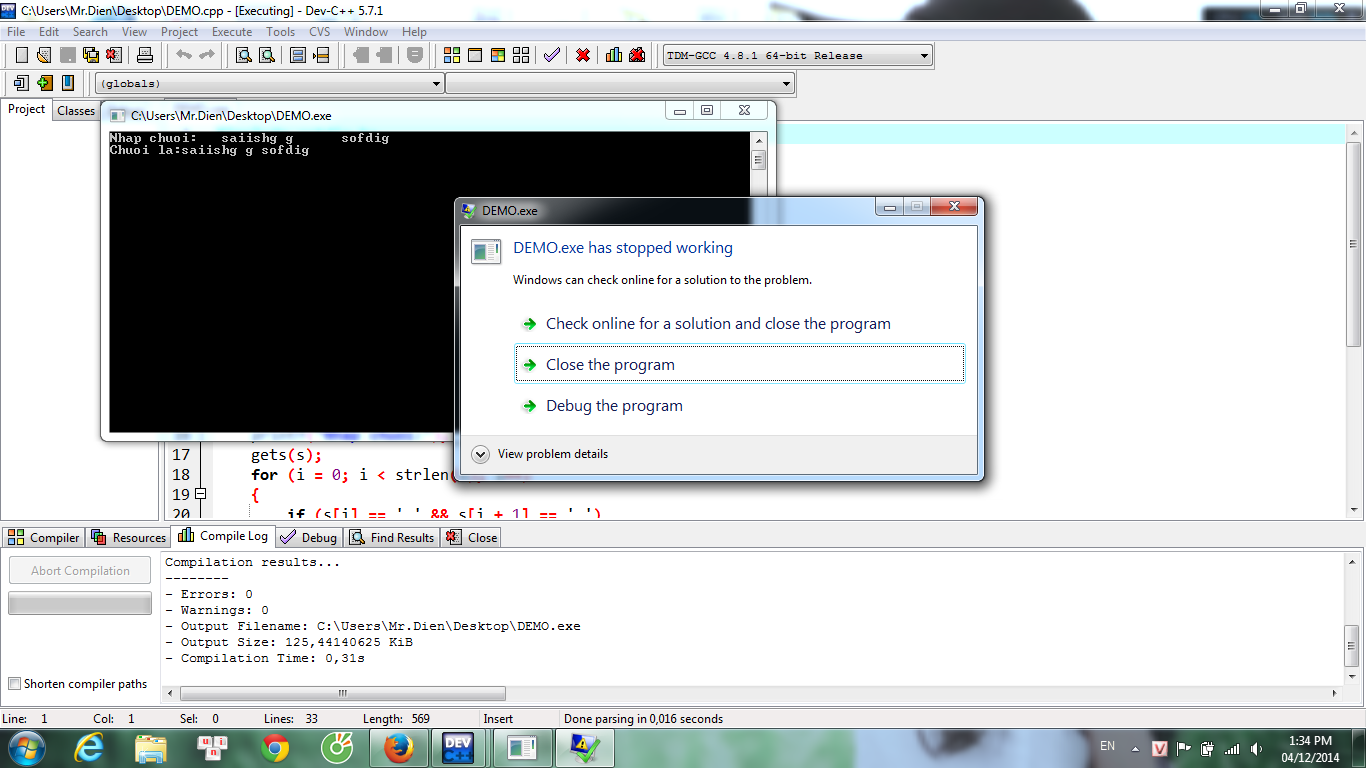Click Debug the program option
The width and height of the screenshot is (1366, 768).
(739, 406)
